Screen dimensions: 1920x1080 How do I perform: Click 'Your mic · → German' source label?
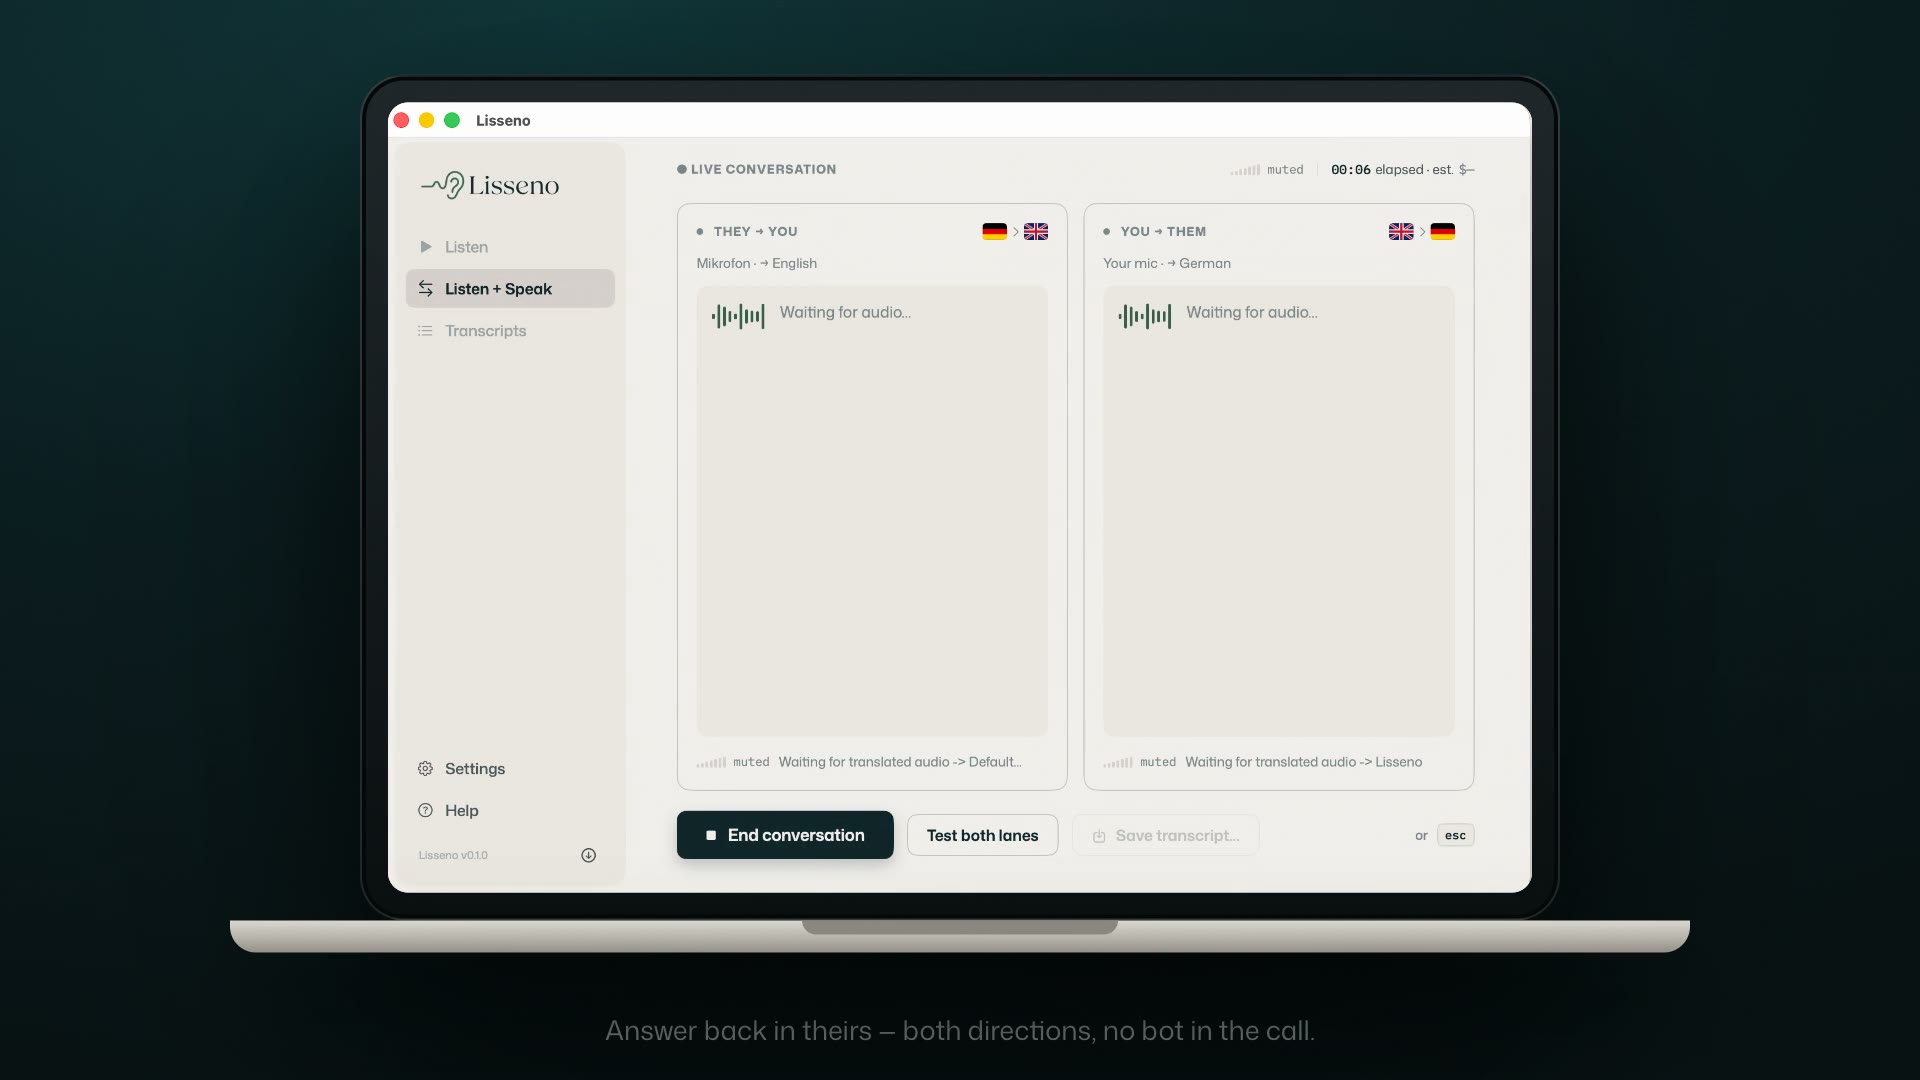coord(1167,264)
